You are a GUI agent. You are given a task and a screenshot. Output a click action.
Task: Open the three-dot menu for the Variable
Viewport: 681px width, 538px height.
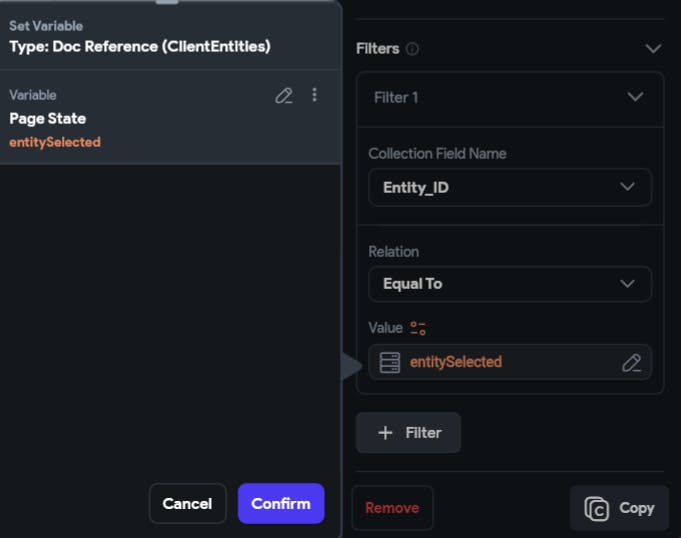coord(314,95)
